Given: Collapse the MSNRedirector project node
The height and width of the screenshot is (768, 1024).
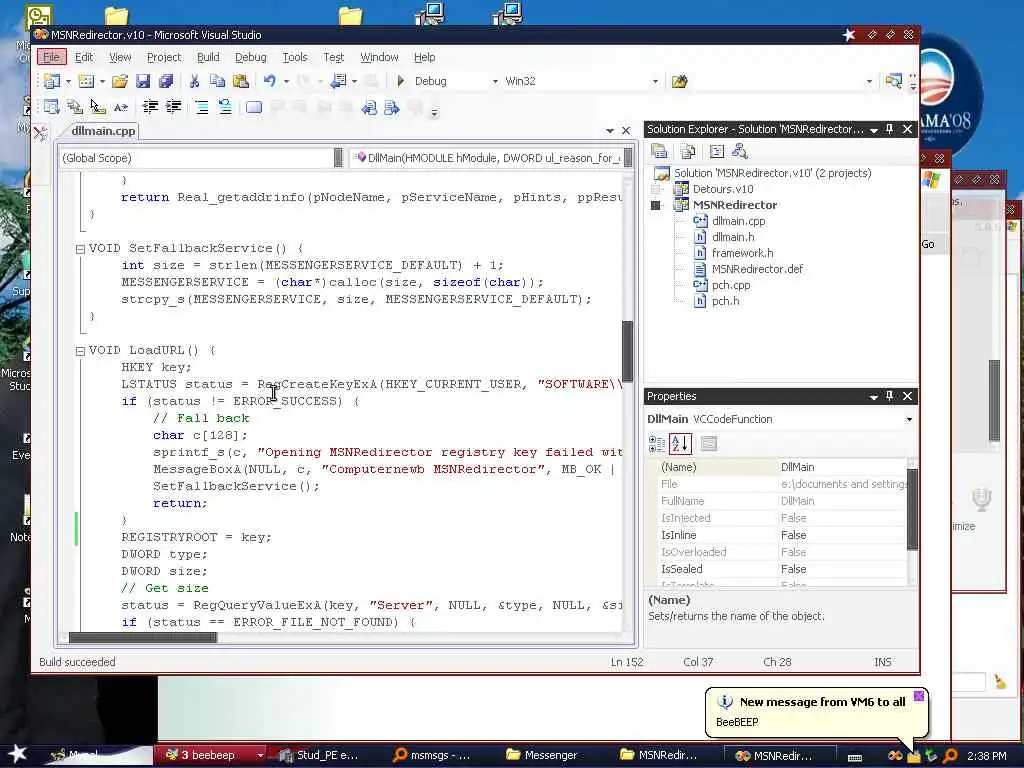Looking at the screenshot, I should click(x=656, y=205).
